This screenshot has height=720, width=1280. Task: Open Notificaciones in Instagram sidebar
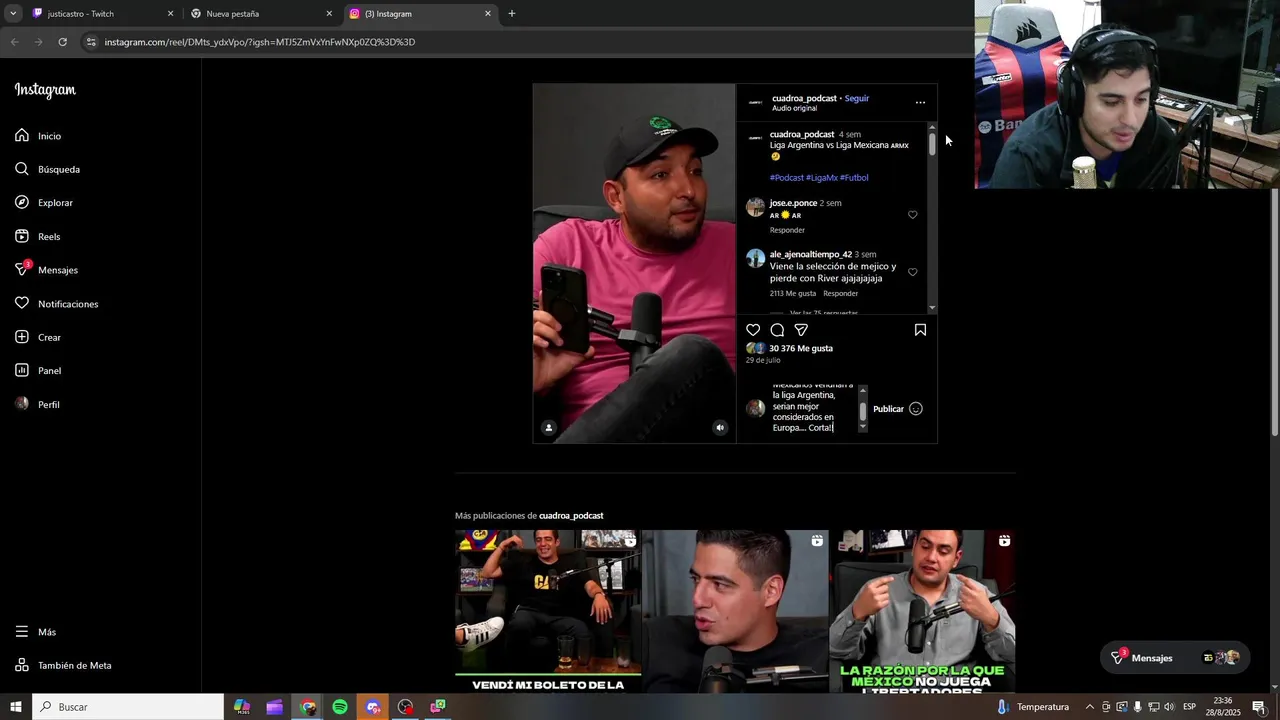(x=56, y=303)
